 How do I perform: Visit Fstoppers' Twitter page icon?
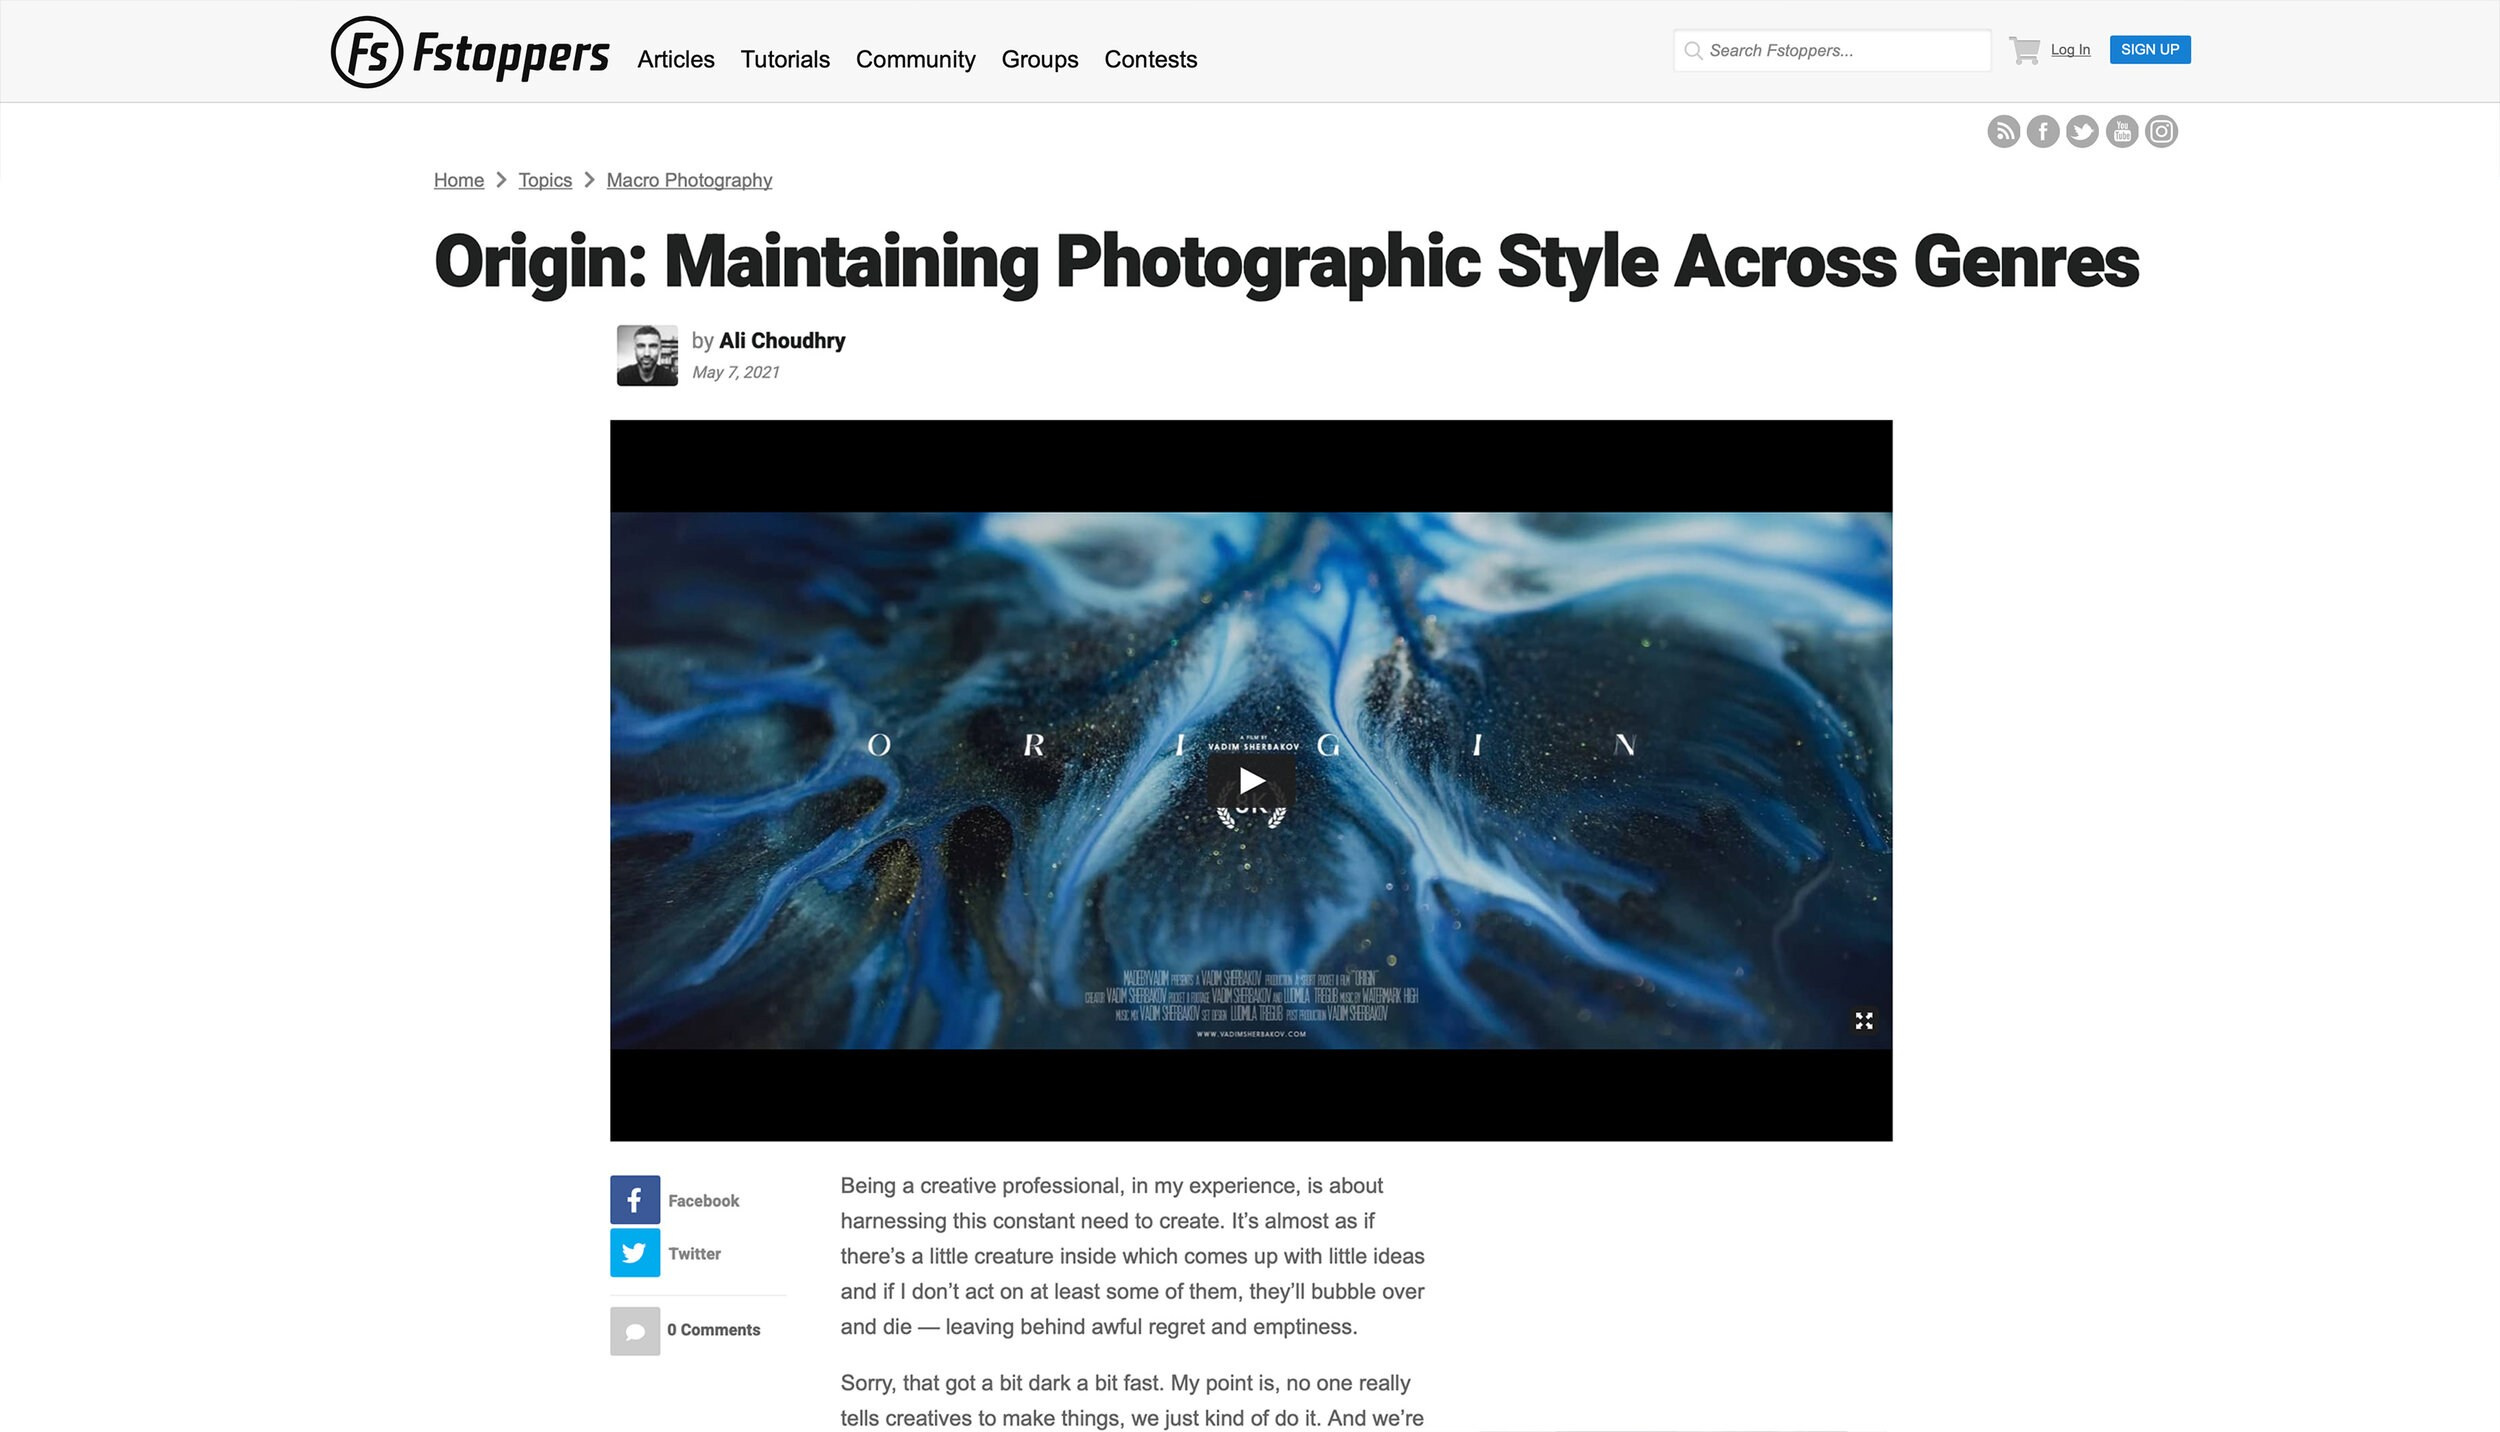point(2082,130)
